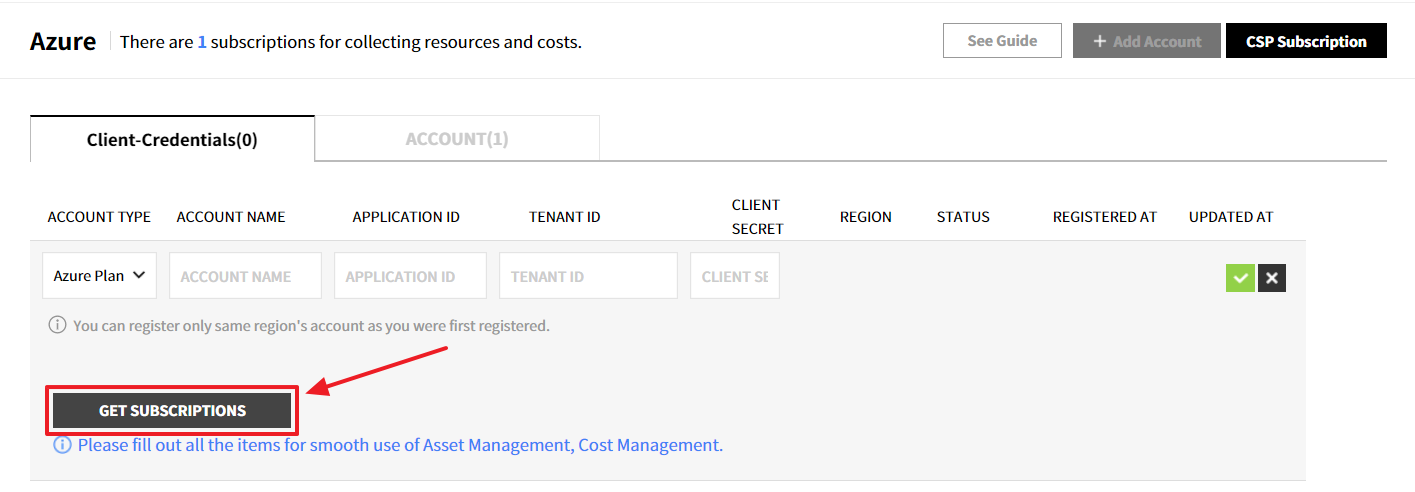This screenshot has width=1415, height=492.
Task: Open the ACCOUNT(1) tab
Action: [457, 139]
